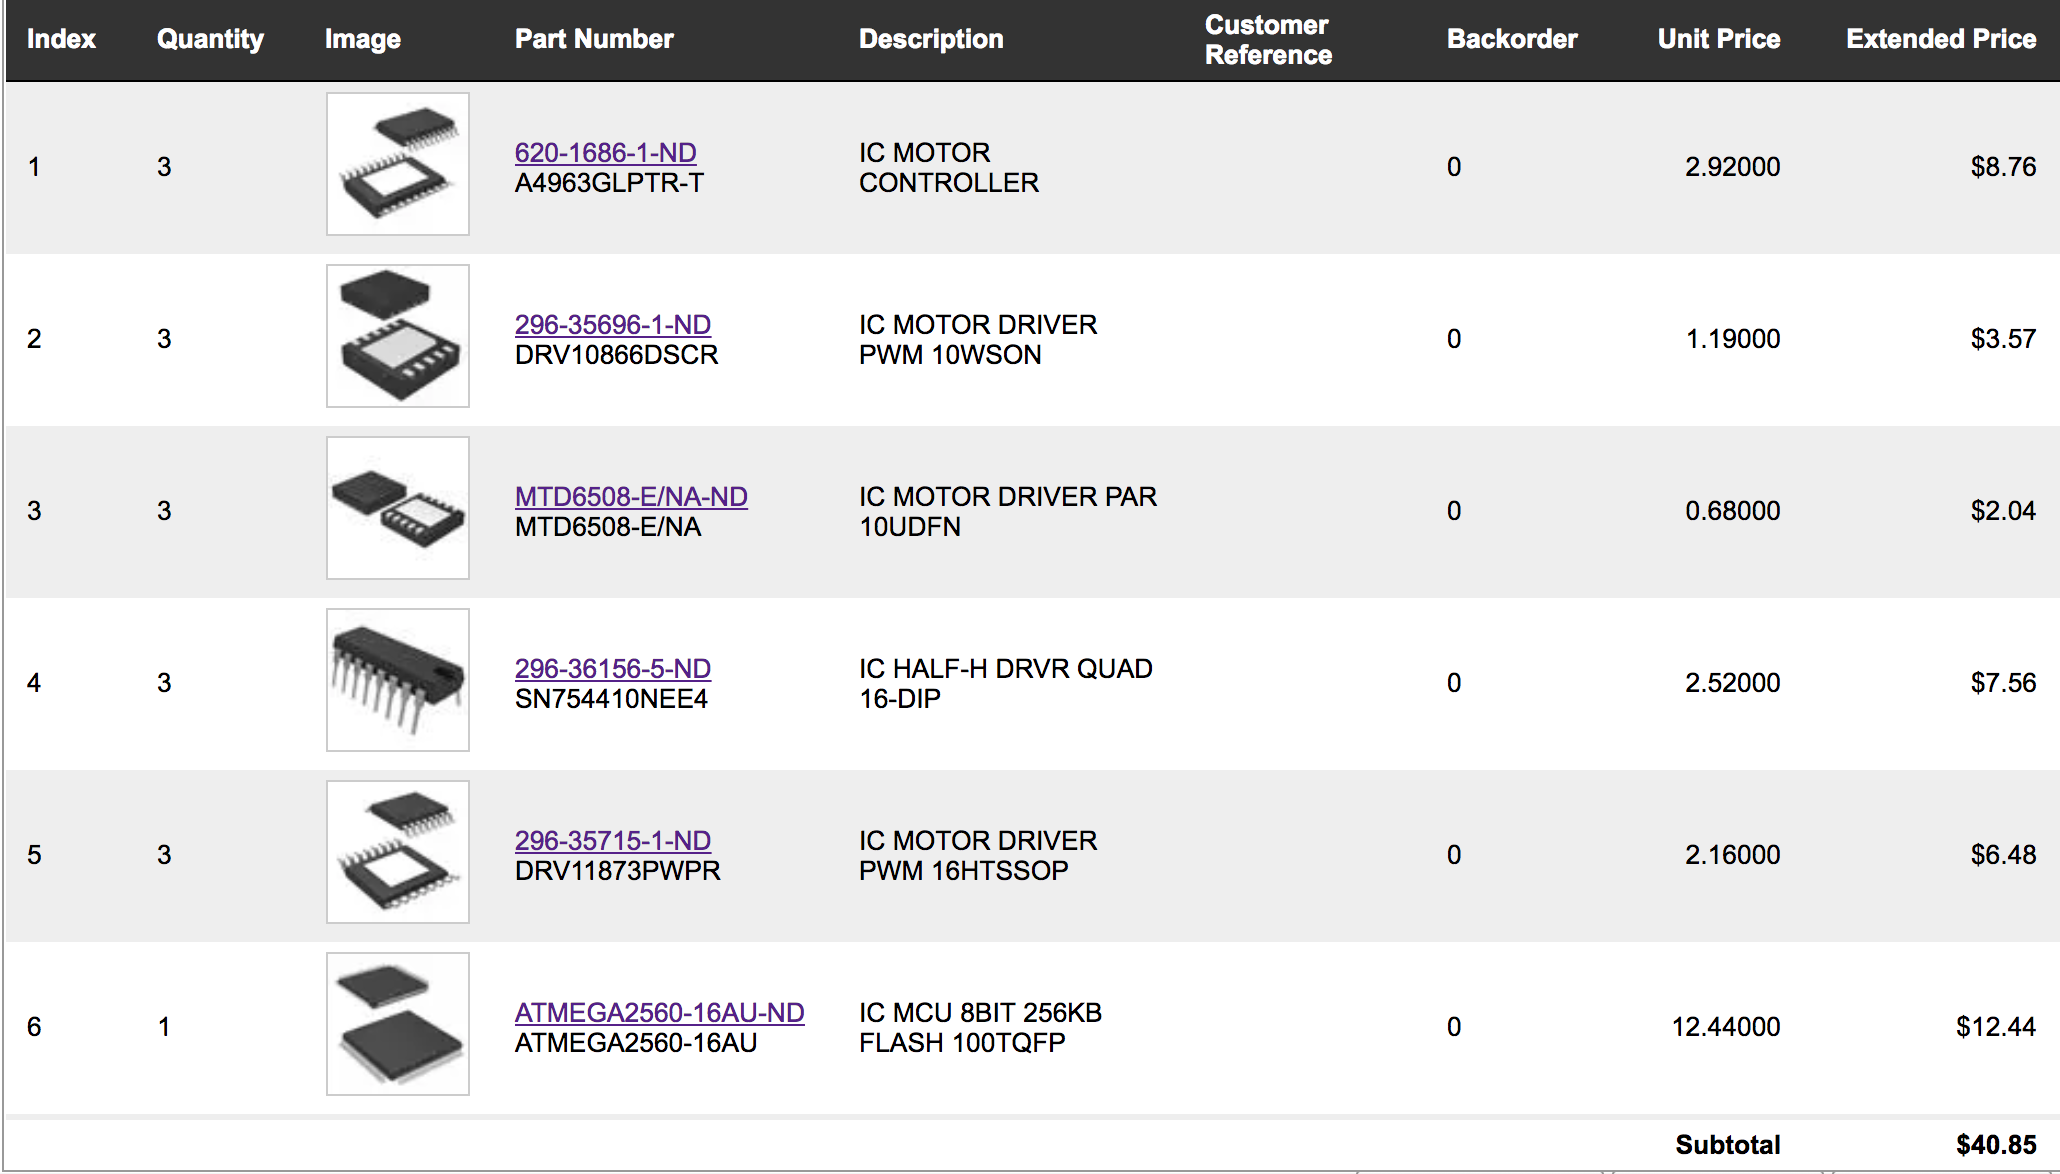
Task: Click the MTD6508-E/NA chip image
Action: [x=397, y=508]
